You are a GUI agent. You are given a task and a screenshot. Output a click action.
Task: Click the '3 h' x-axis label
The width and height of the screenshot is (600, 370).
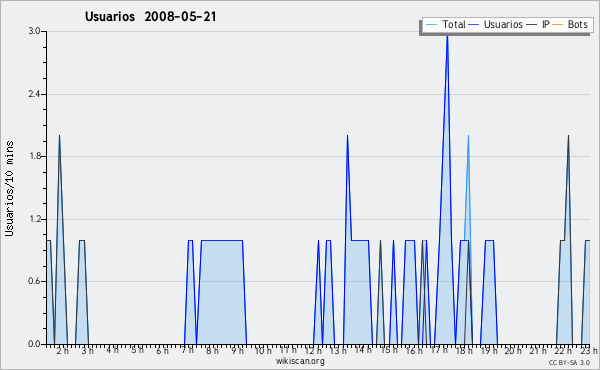(x=87, y=350)
